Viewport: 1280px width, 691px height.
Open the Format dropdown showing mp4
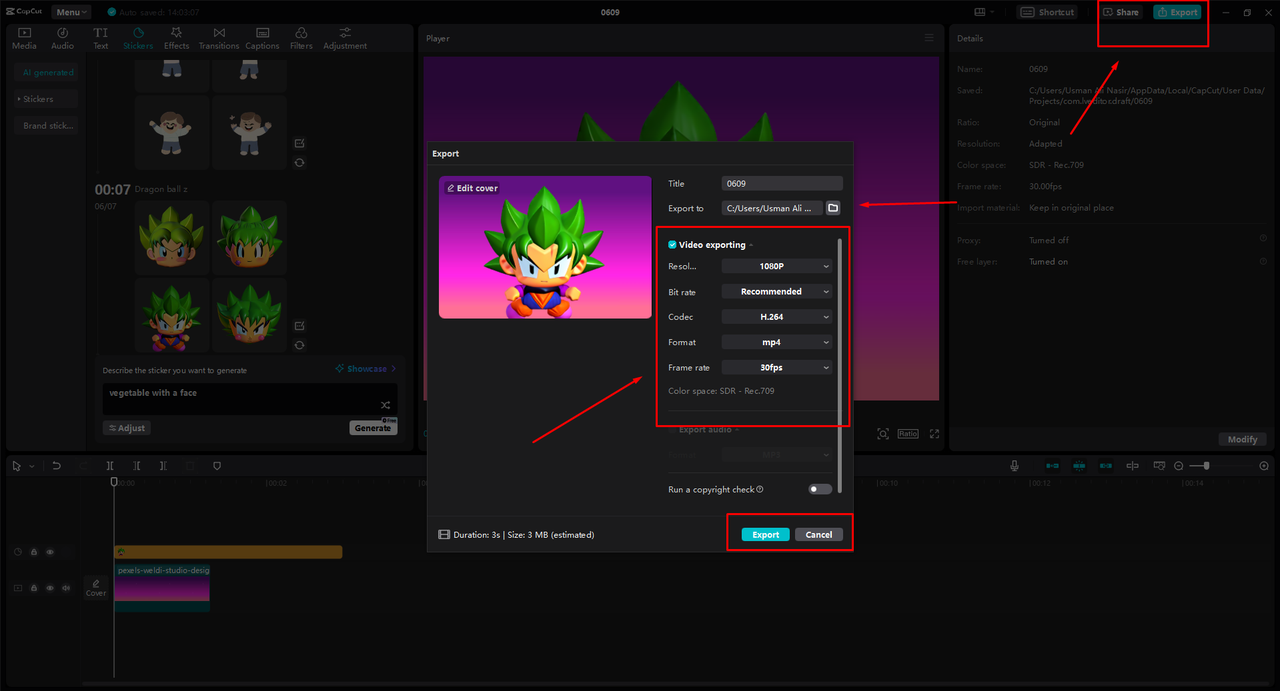pyautogui.click(x=776, y=342)
